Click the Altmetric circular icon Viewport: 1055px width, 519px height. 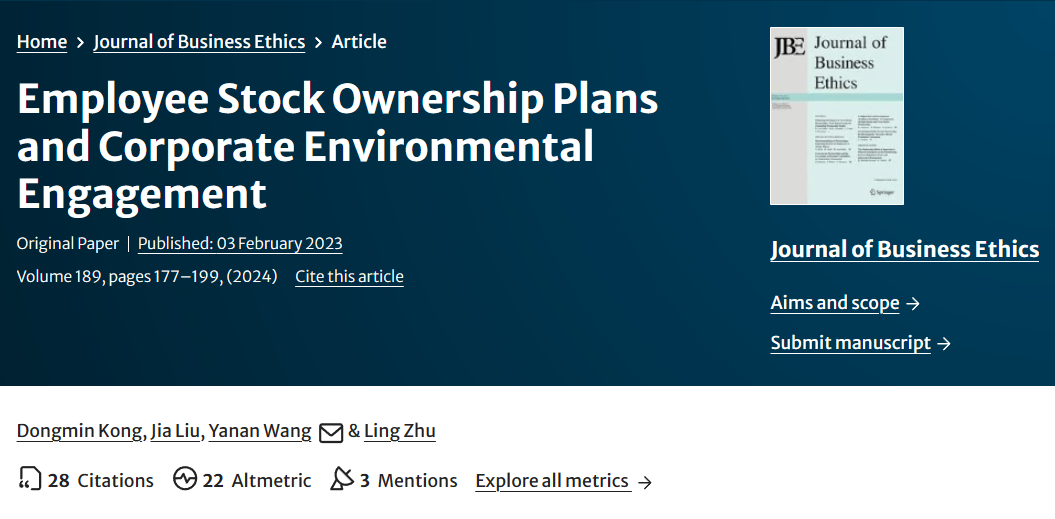tap(185, 479)
